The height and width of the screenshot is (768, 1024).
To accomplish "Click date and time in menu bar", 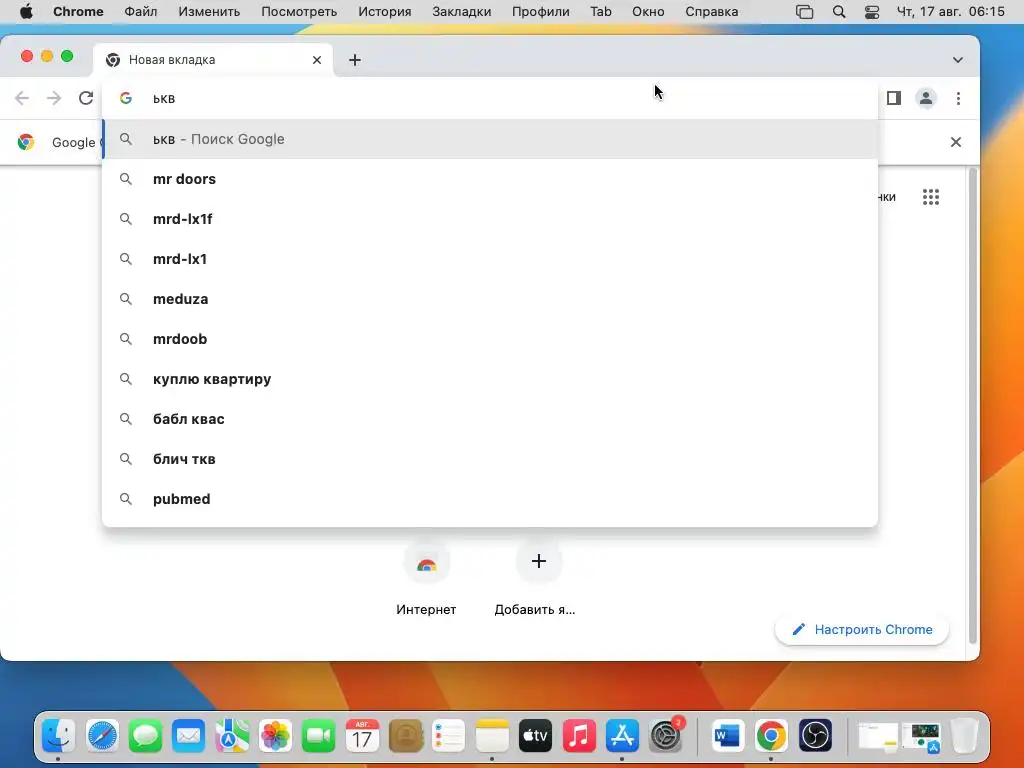I will pyautogui.click(x=950, y=12).
